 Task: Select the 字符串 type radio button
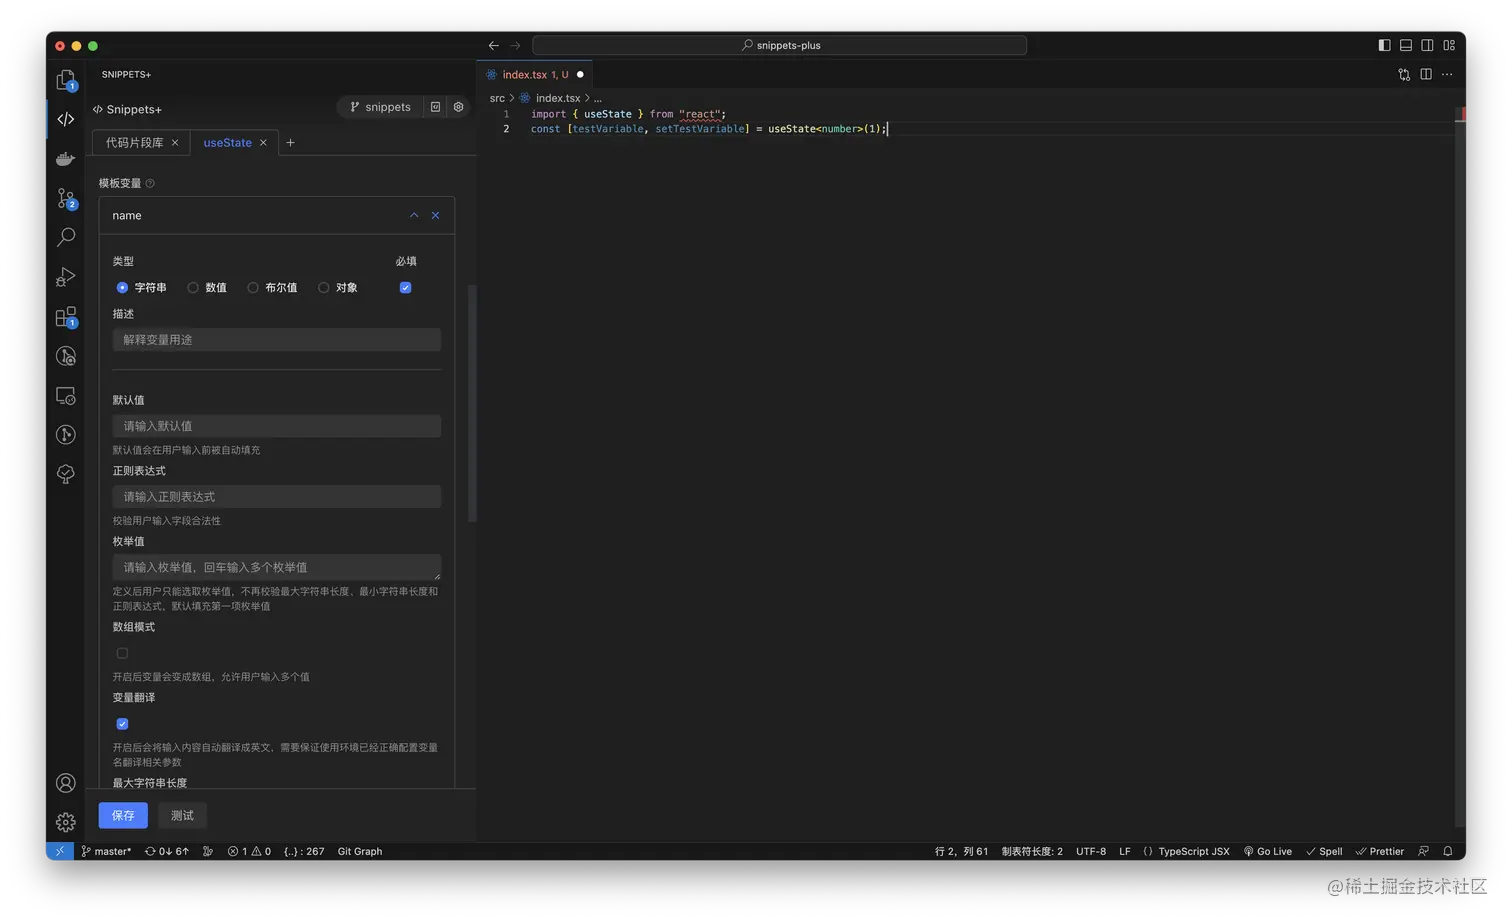(x=122, y=288)
